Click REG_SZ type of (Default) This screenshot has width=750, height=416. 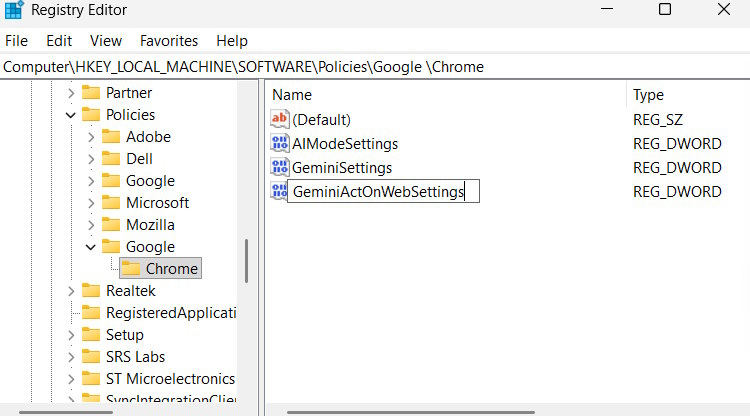tap(658, 120)
